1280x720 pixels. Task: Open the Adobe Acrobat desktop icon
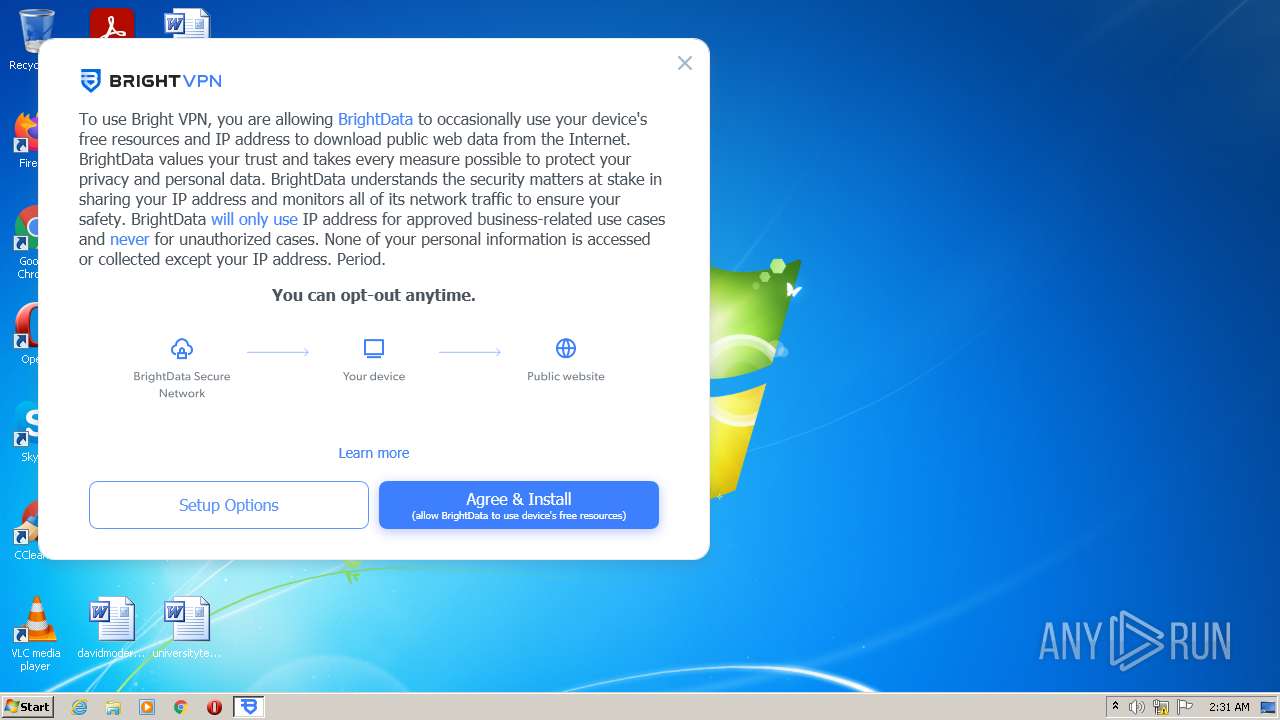111,24
